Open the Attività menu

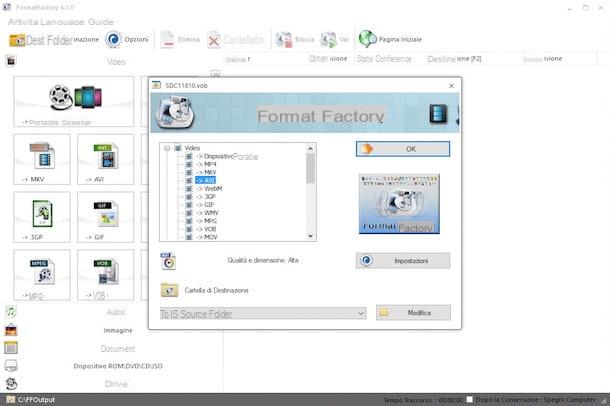[23, 22]
